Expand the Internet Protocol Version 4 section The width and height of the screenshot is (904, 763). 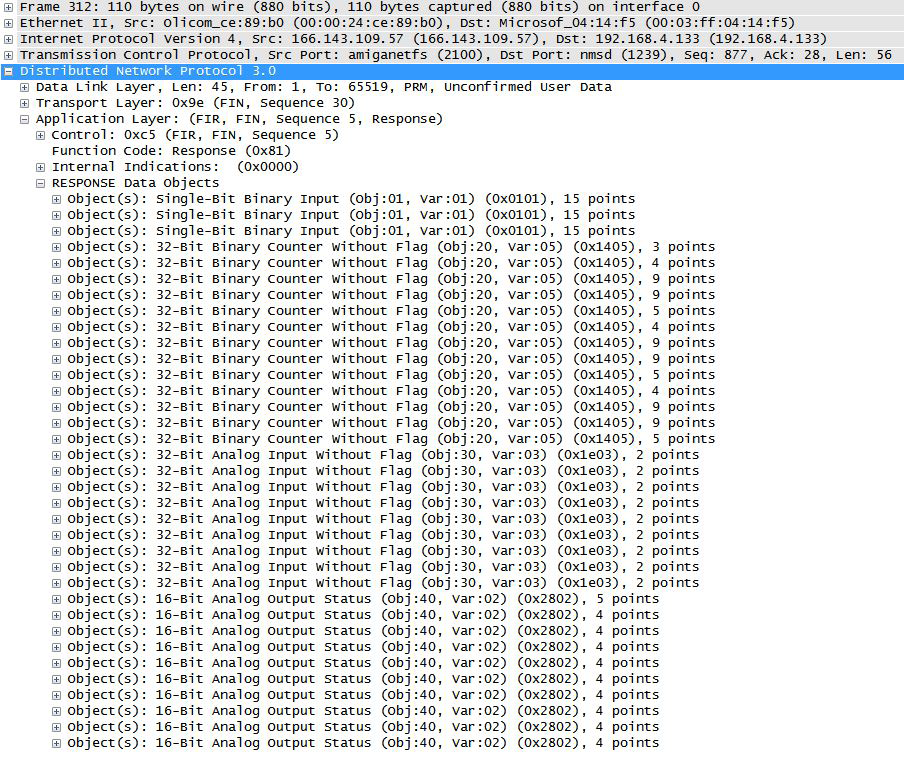pyautogui.click(x=9, y=39)
